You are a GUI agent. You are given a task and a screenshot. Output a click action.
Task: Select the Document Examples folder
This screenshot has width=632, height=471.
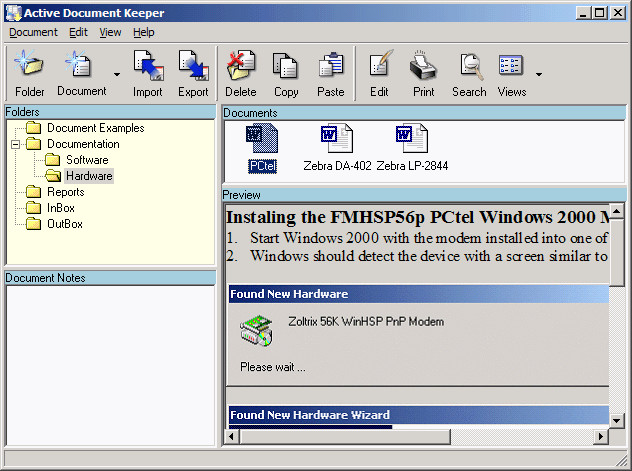point(96,128)
